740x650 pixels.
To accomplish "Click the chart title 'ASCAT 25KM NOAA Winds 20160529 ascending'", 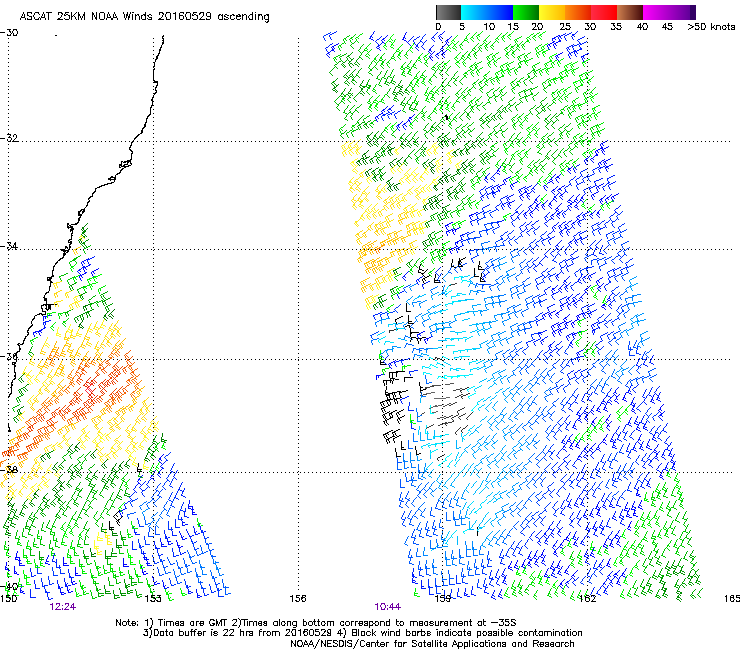I will [x=144, y=17].
